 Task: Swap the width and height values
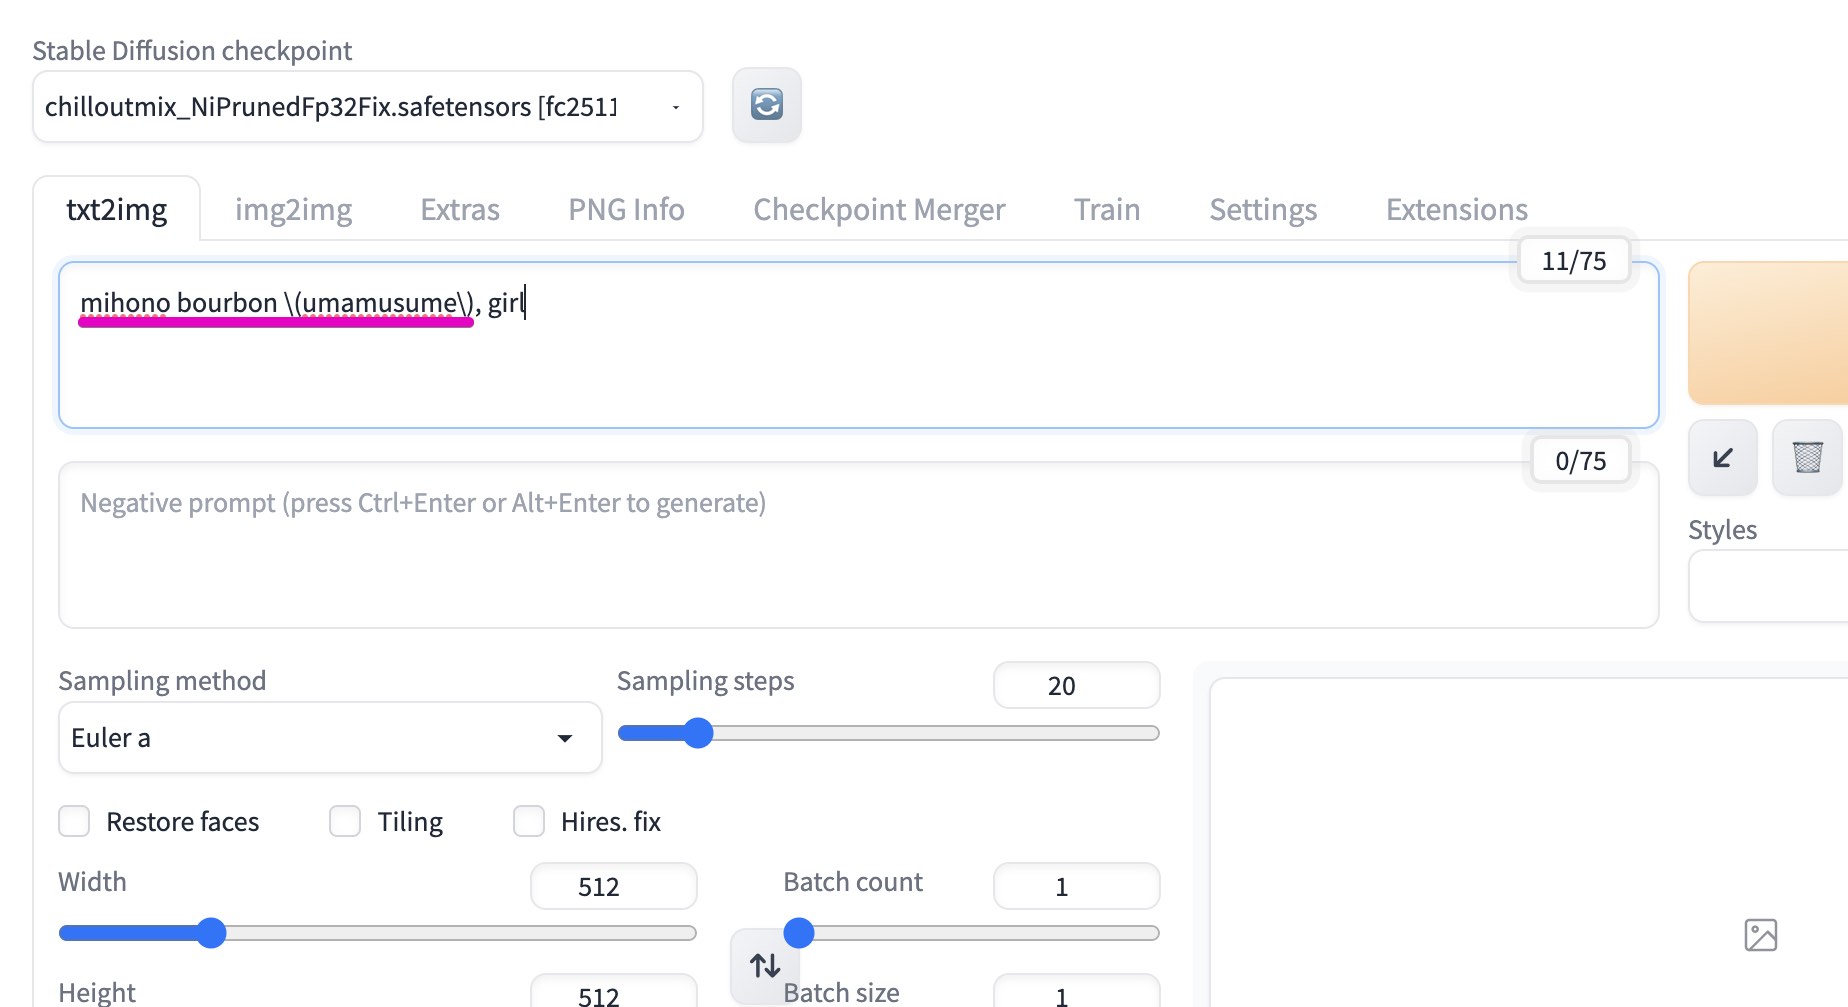[x=763, y=964]
